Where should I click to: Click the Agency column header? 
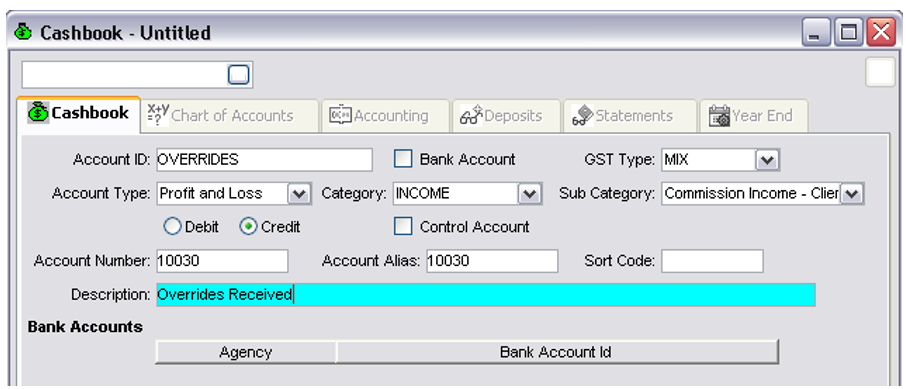click(x=246, y=352)
